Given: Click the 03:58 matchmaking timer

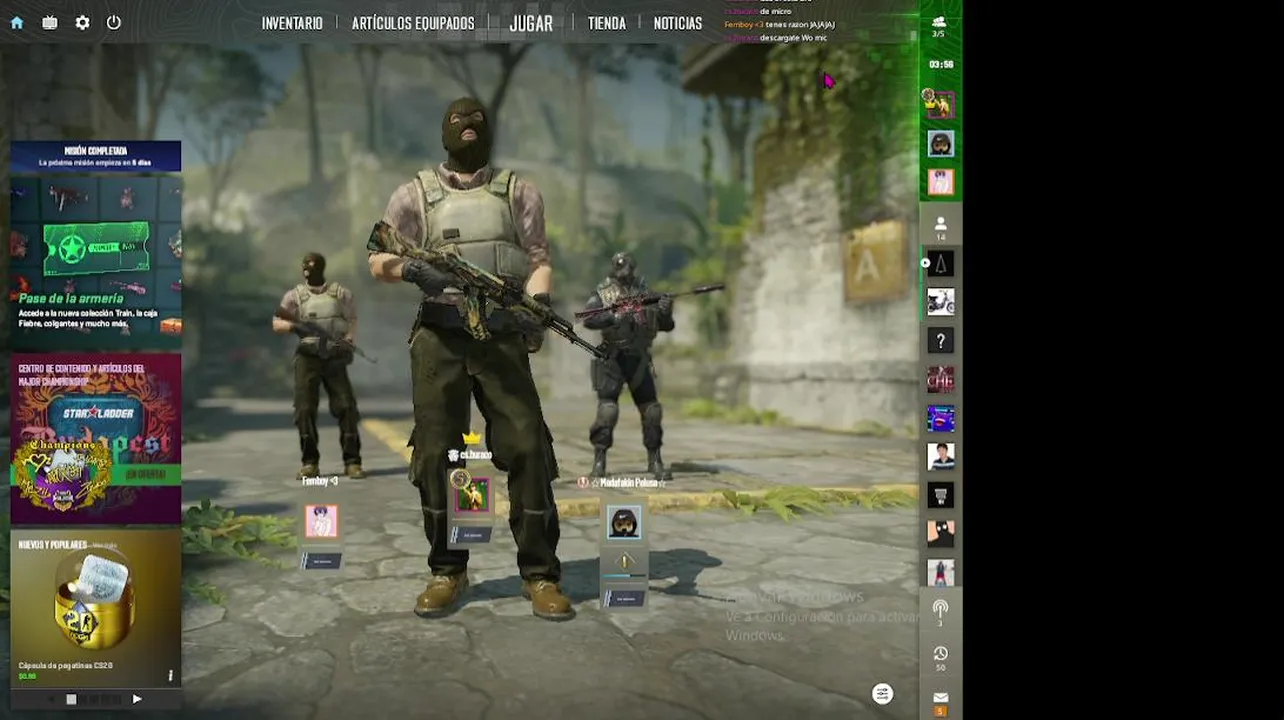Looking at the screenshot, I should tap(940, 64).
